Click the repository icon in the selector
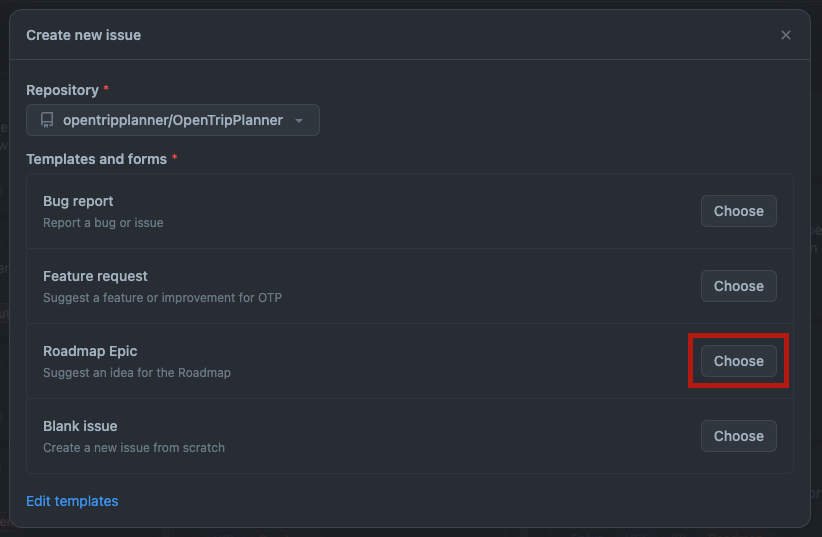Screen dimensions: 822x537 46,120
